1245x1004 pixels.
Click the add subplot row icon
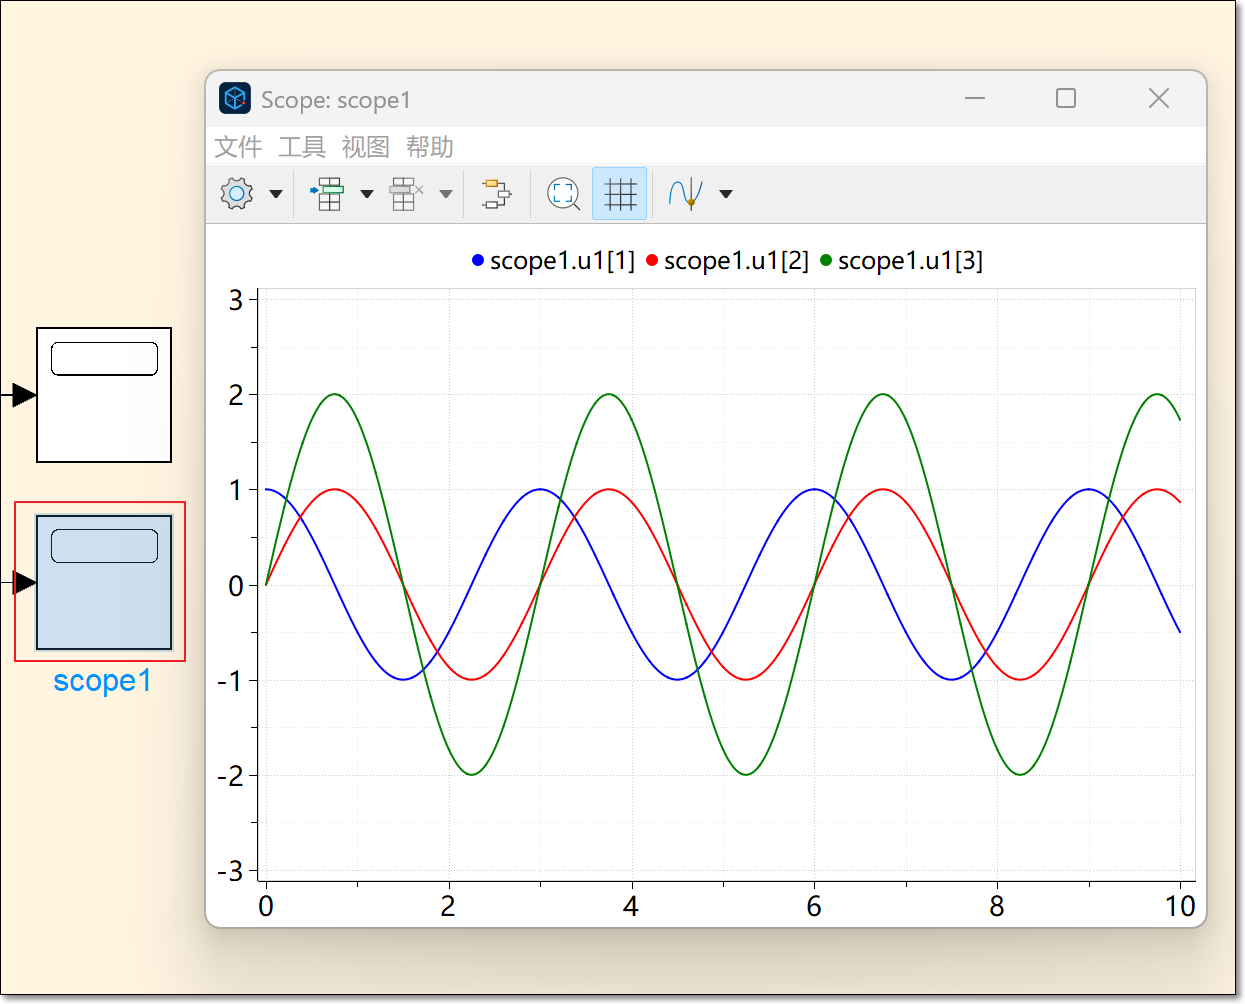click(328, 193)
